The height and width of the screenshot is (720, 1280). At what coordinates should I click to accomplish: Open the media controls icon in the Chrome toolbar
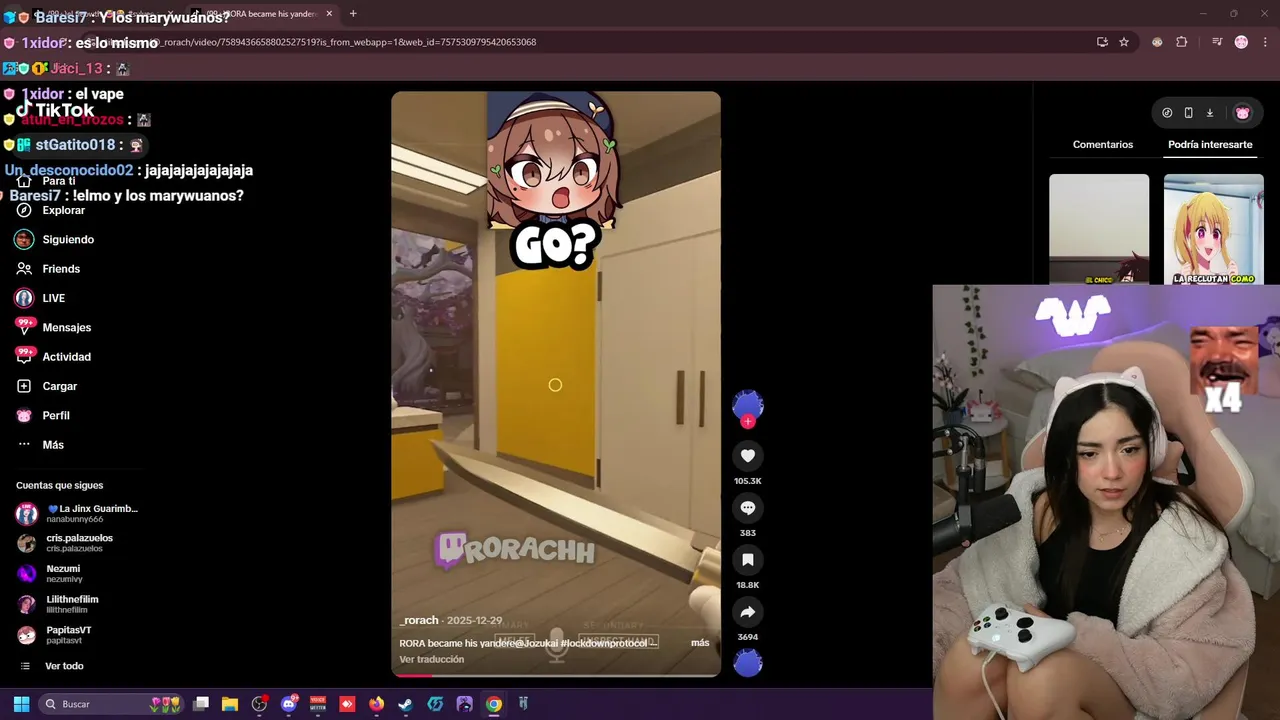(1217, 42)
